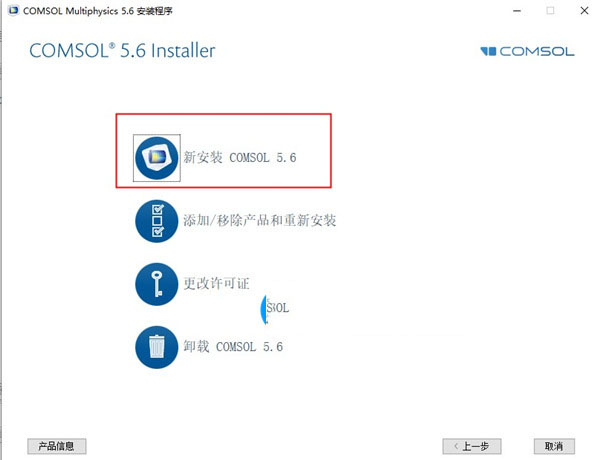Select the 更改许可证 option text
This screenshot has height=460, width=600.
click(x=216, y=284)
